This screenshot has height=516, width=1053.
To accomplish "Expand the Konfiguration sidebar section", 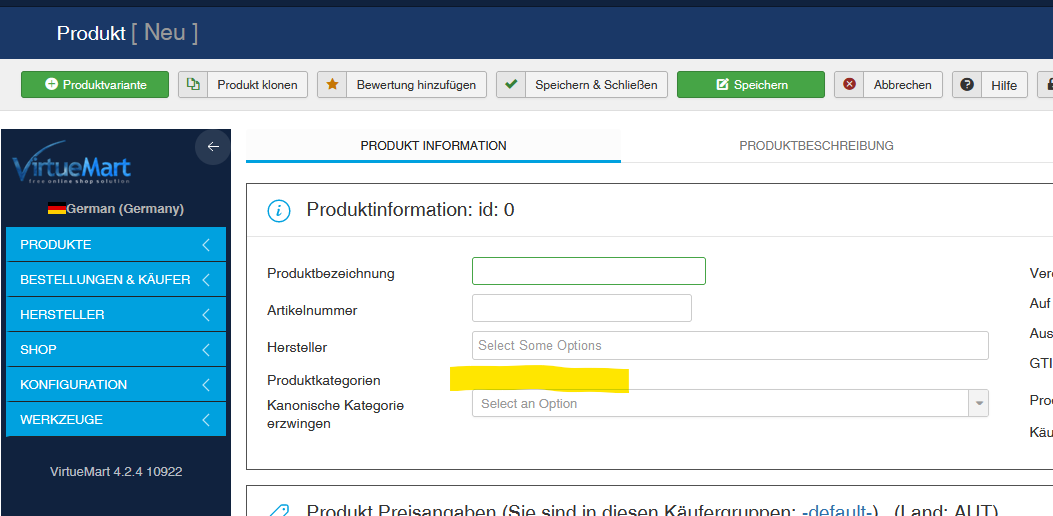I will click(x=115, y=385).
